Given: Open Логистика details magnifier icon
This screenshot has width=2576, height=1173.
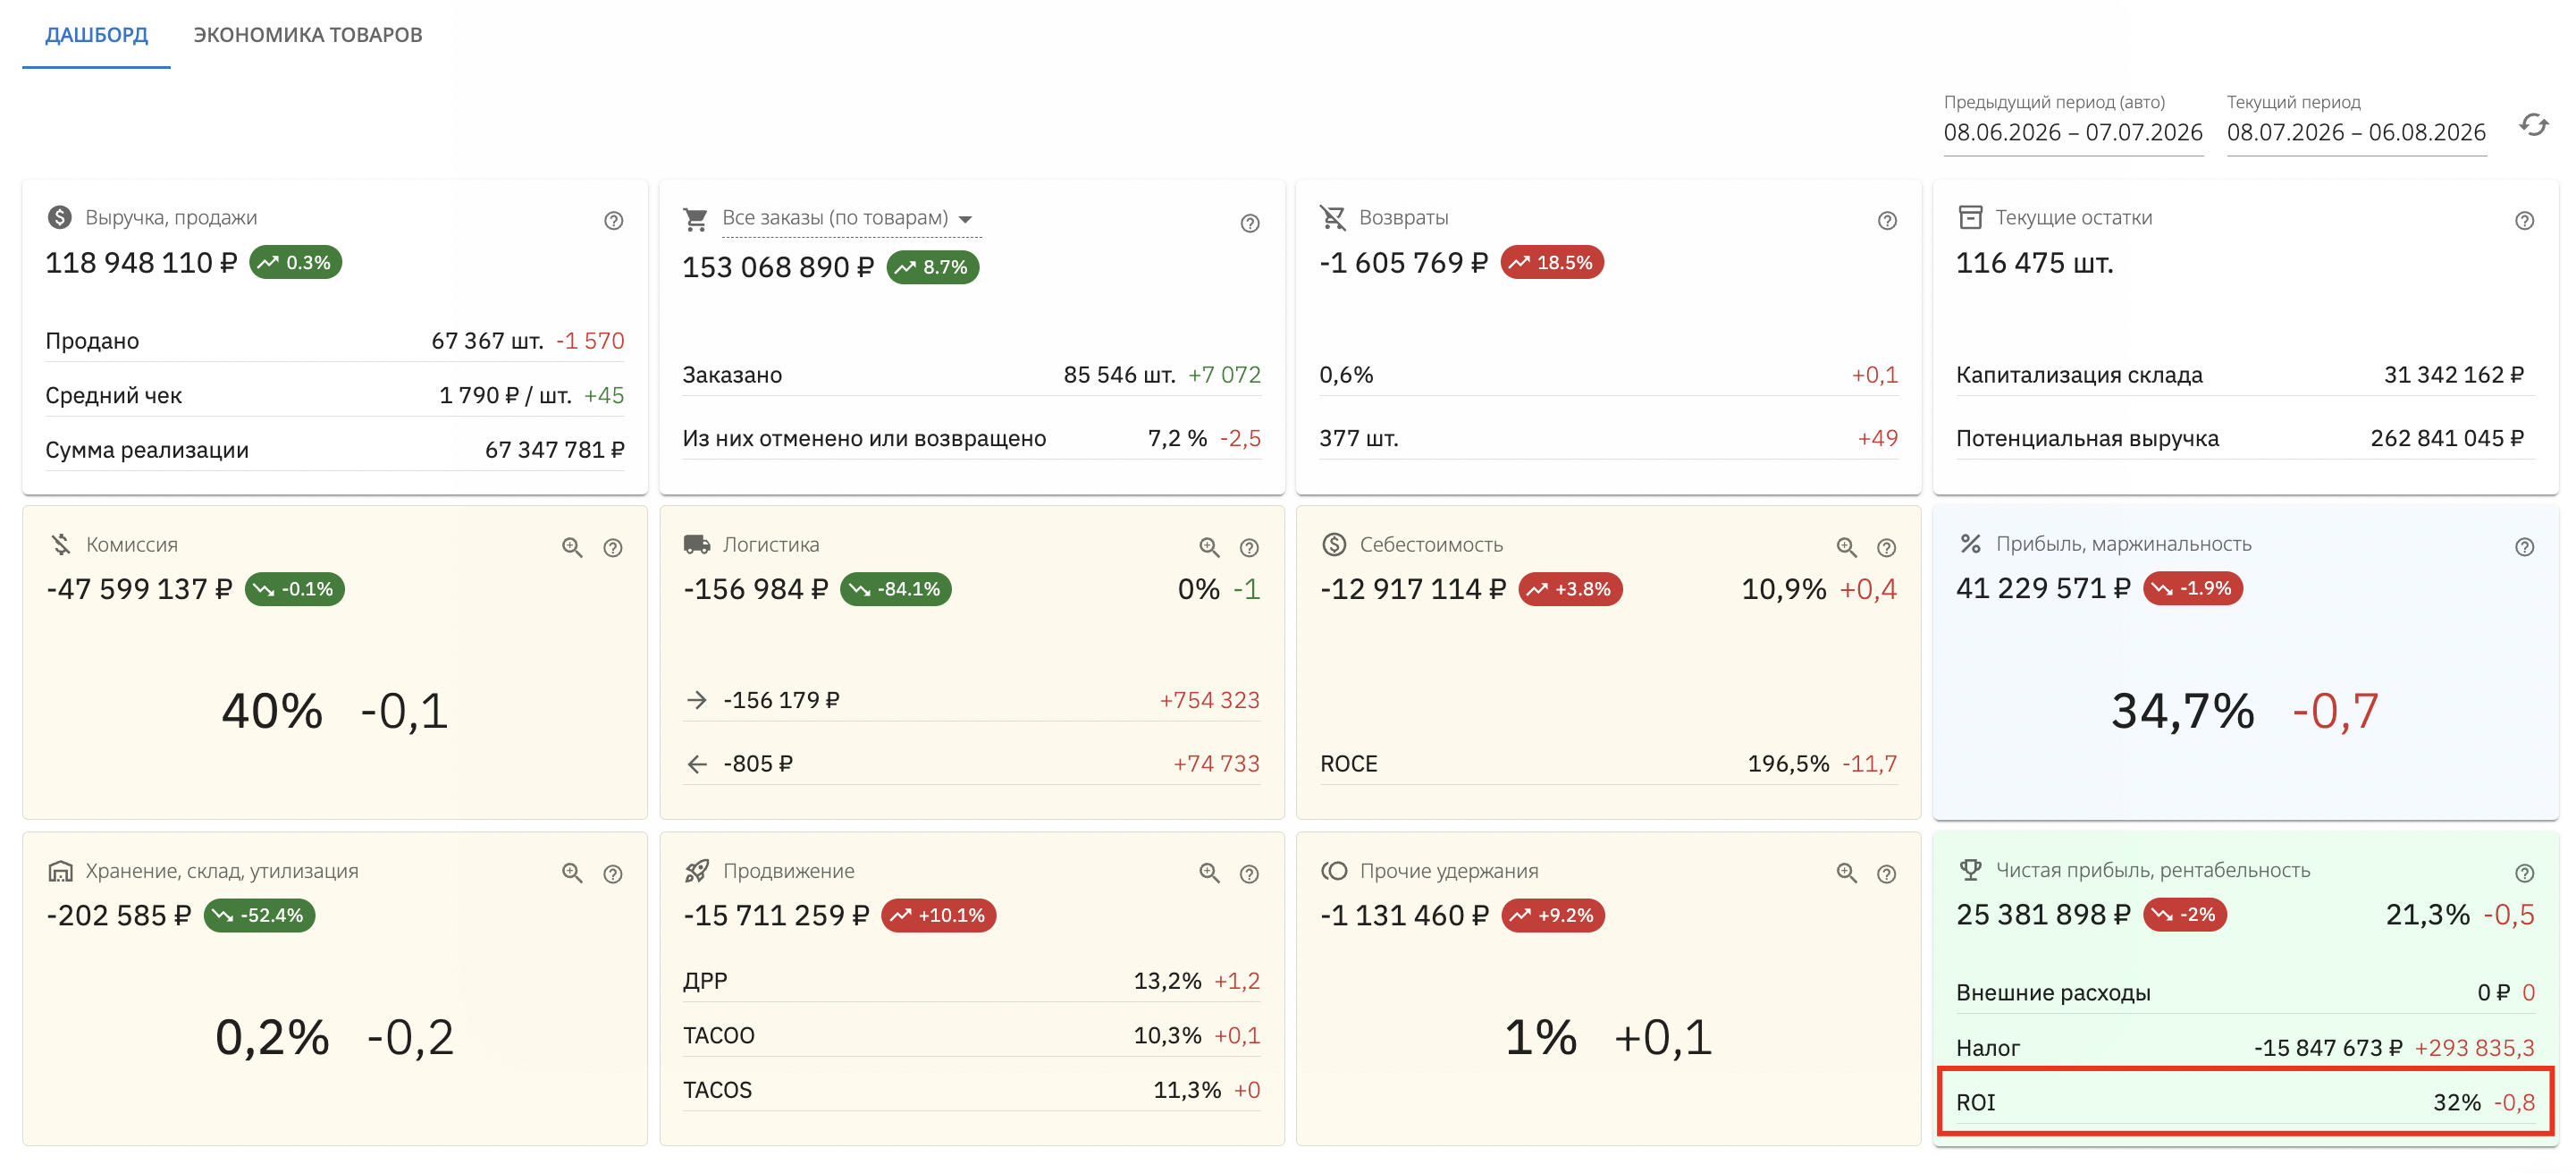Looking at the screenshot, I should point(1209,547).
